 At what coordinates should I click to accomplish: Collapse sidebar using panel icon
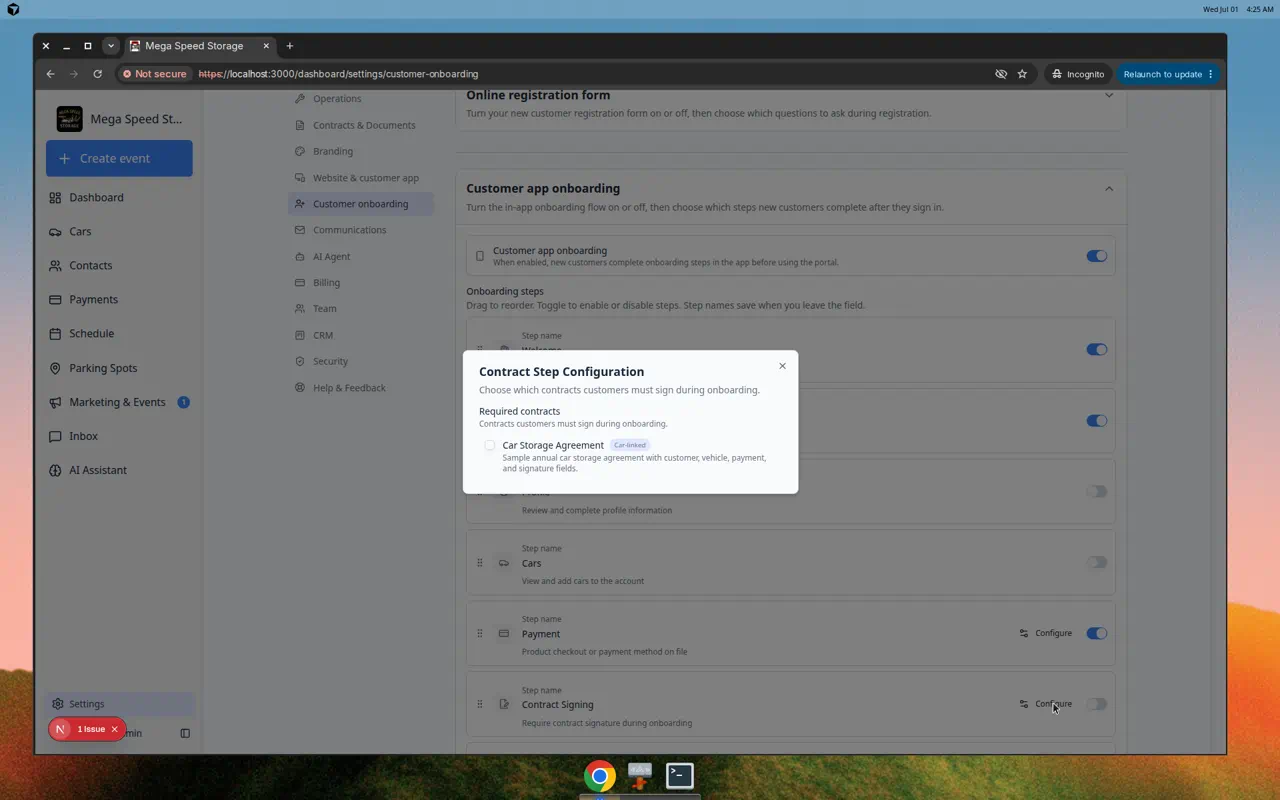[185, 733]
